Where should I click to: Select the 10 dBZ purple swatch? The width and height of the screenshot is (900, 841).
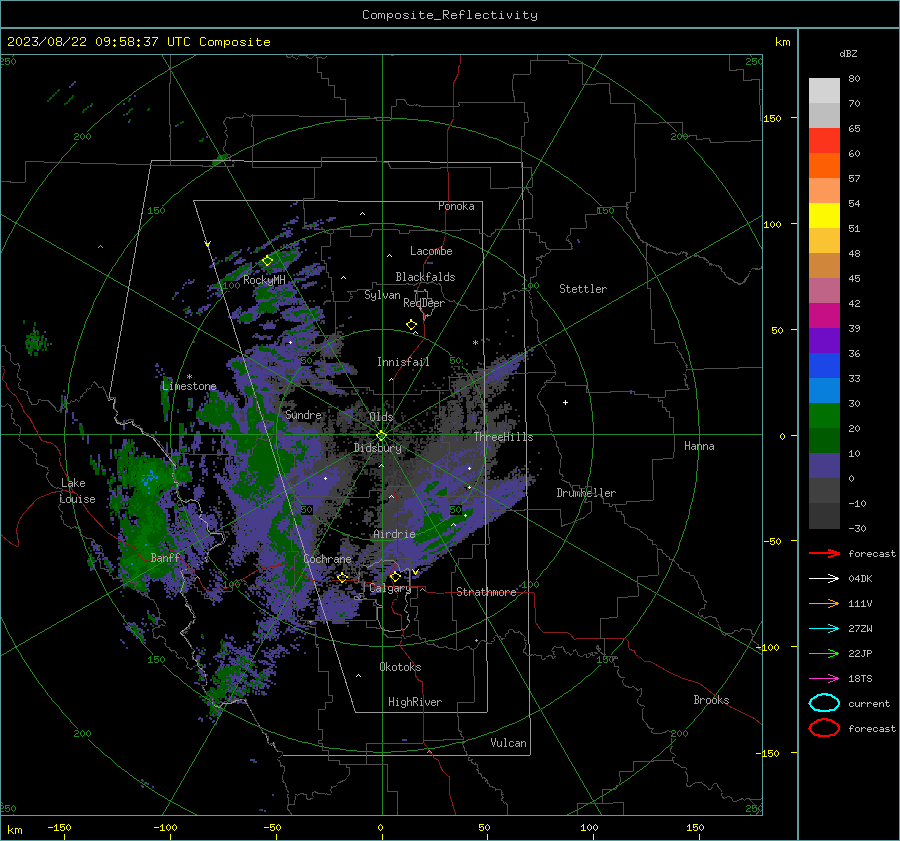pyautogui.click(x=824, y=465)
